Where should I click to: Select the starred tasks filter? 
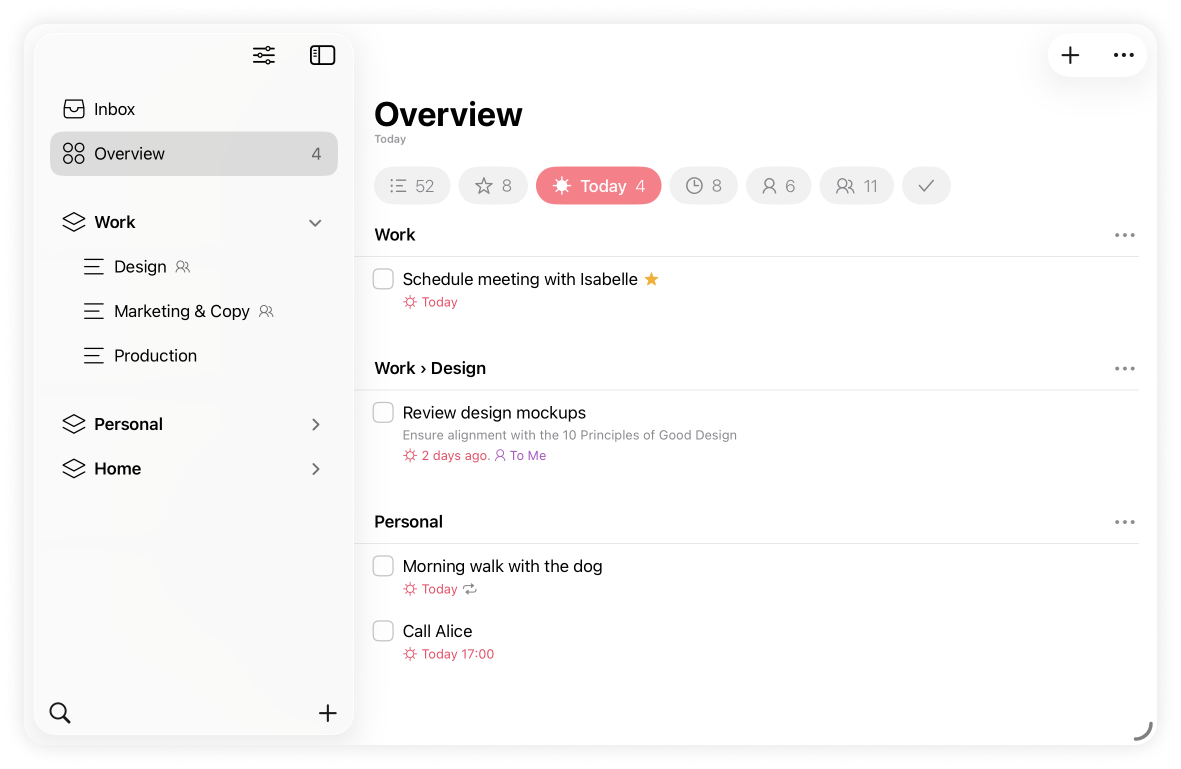click(493, 186)
